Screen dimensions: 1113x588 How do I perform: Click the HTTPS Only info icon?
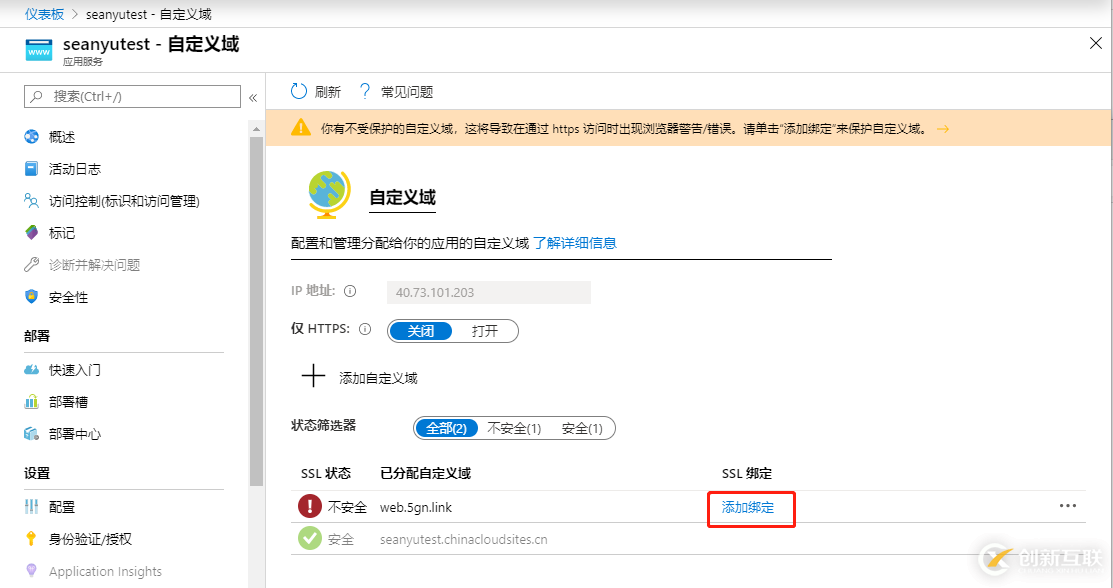(365, 330)
